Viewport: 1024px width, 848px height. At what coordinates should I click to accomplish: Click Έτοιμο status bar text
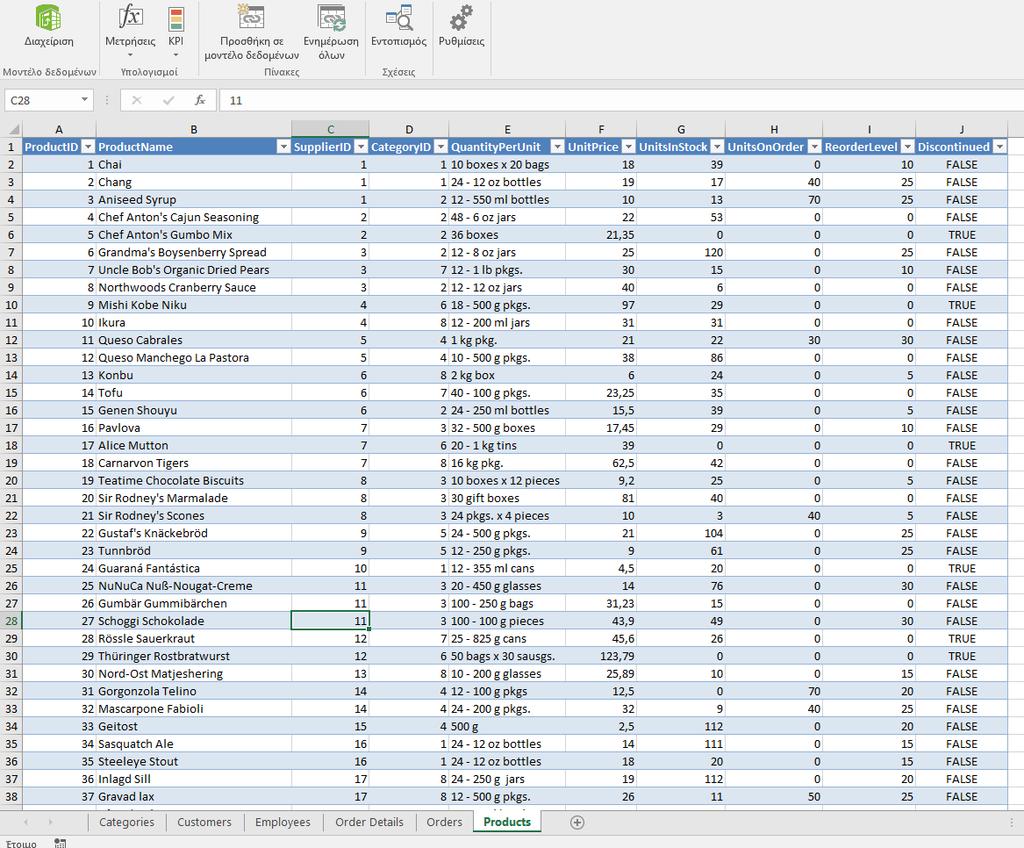(22, 843)
